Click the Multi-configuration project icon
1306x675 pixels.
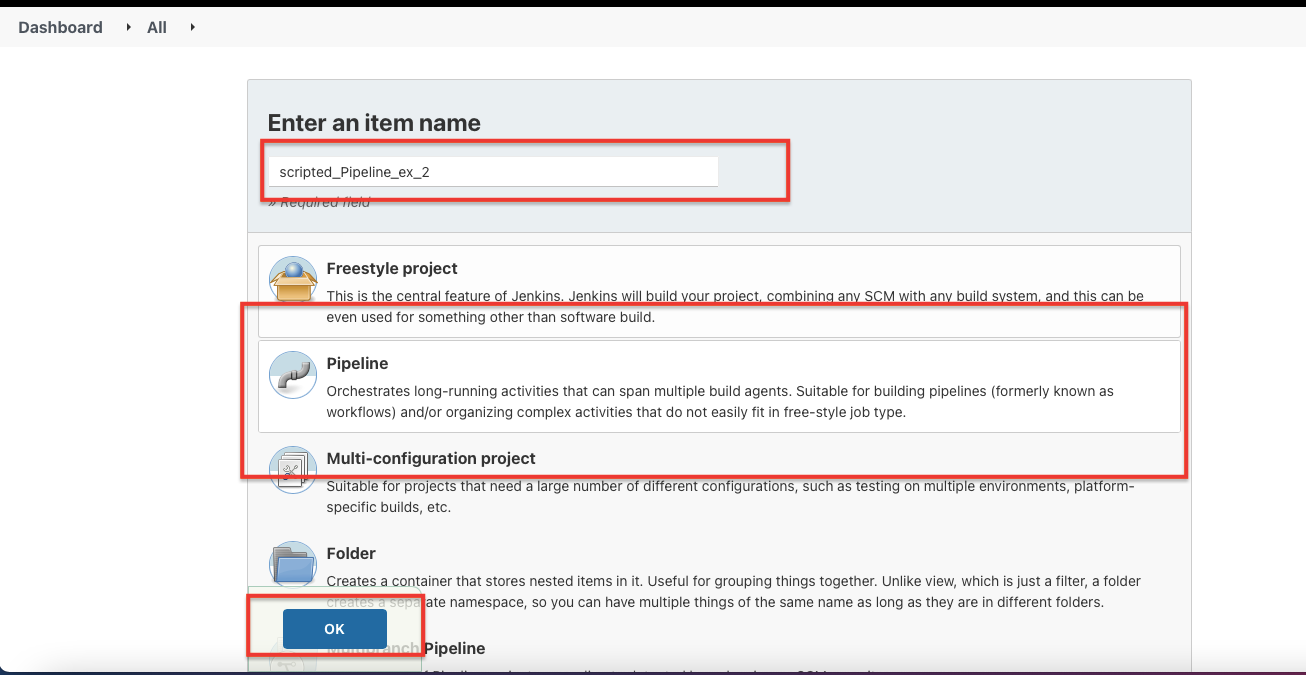click(x=292, y=470)
